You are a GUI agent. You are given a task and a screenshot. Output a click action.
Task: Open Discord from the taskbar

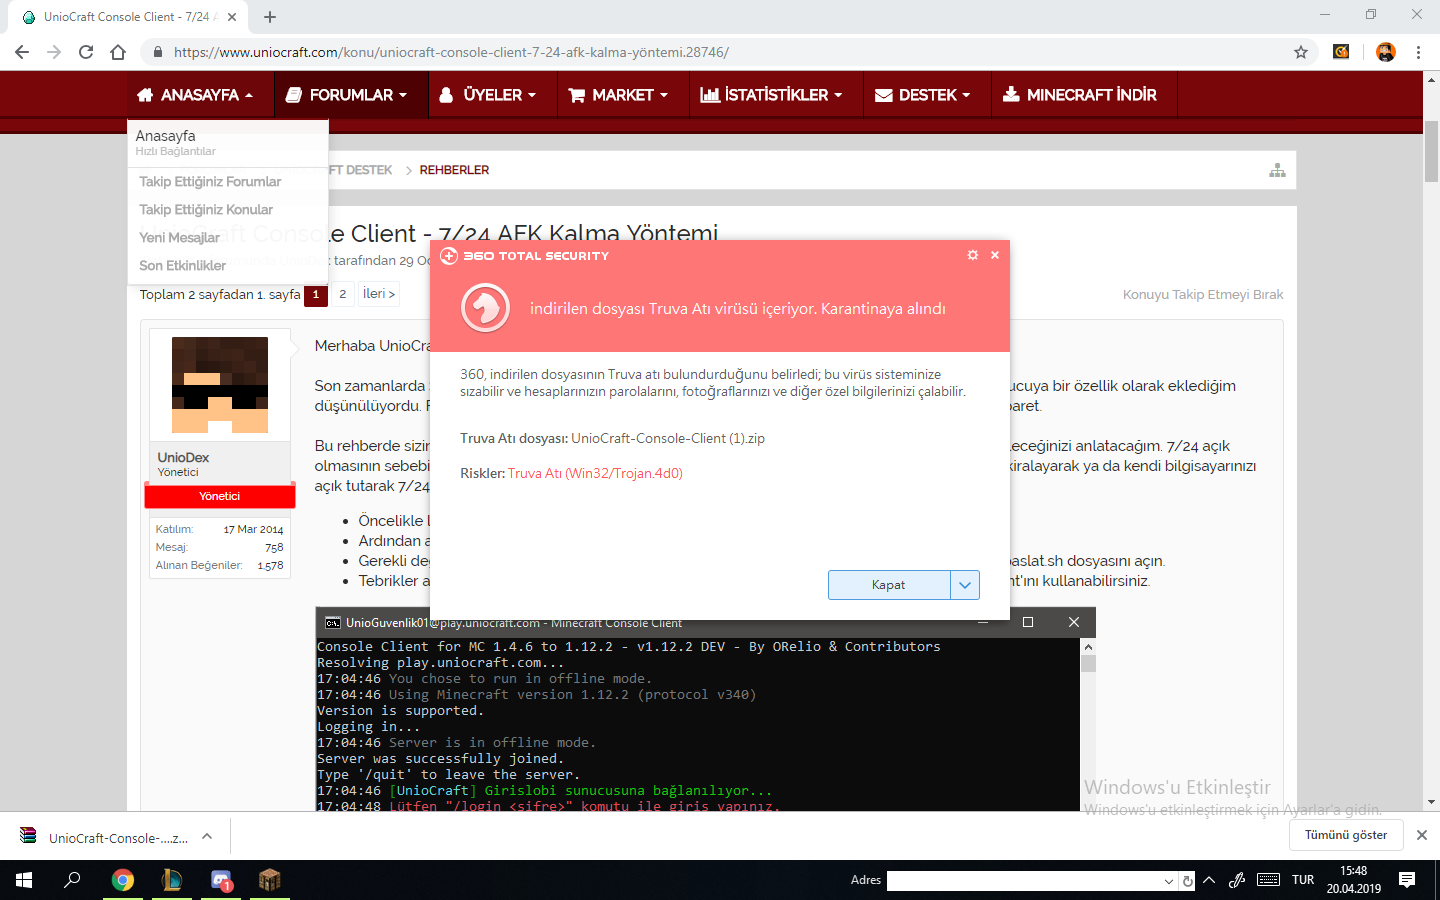[221, 880]
